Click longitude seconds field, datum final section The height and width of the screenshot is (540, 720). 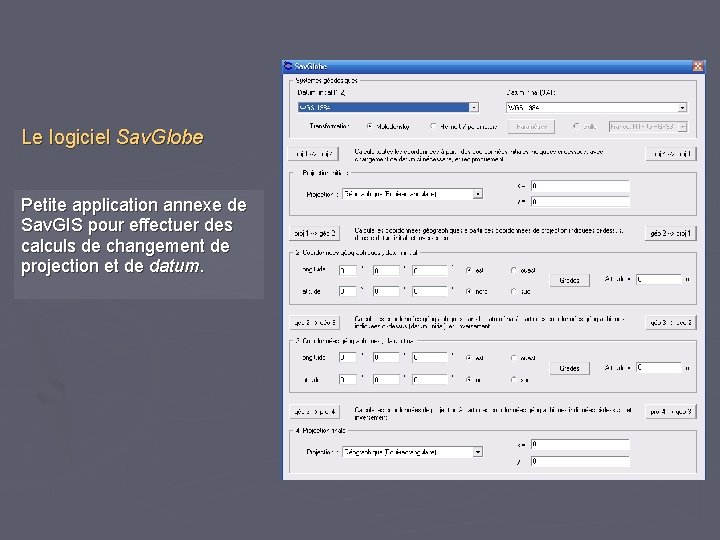click(x=430, y=357)
